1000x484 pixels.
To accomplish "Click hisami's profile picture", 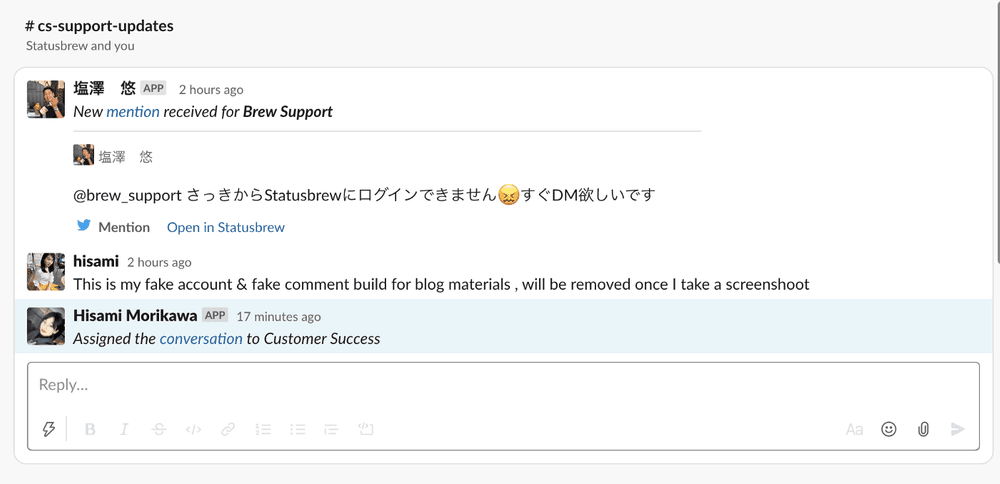I will (x=46, y=272).
